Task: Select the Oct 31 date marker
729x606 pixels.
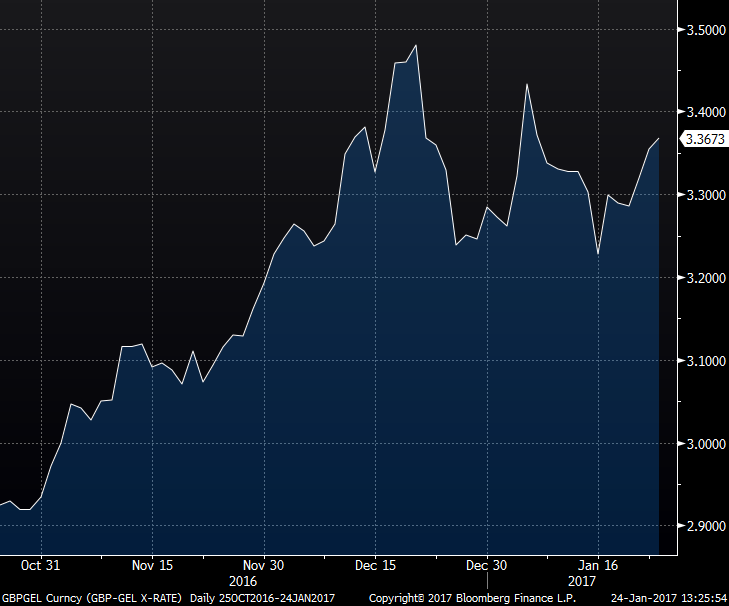Action: [41, 564]
